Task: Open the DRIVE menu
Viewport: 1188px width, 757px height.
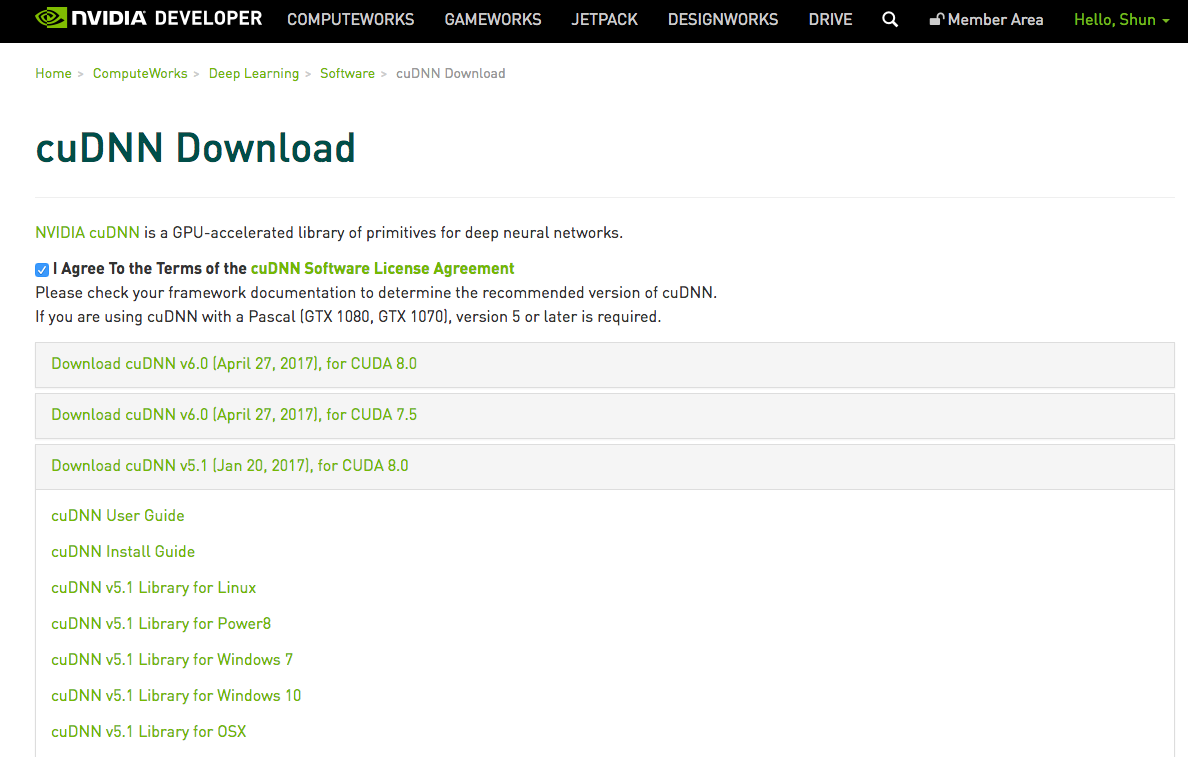Action: 830,20
